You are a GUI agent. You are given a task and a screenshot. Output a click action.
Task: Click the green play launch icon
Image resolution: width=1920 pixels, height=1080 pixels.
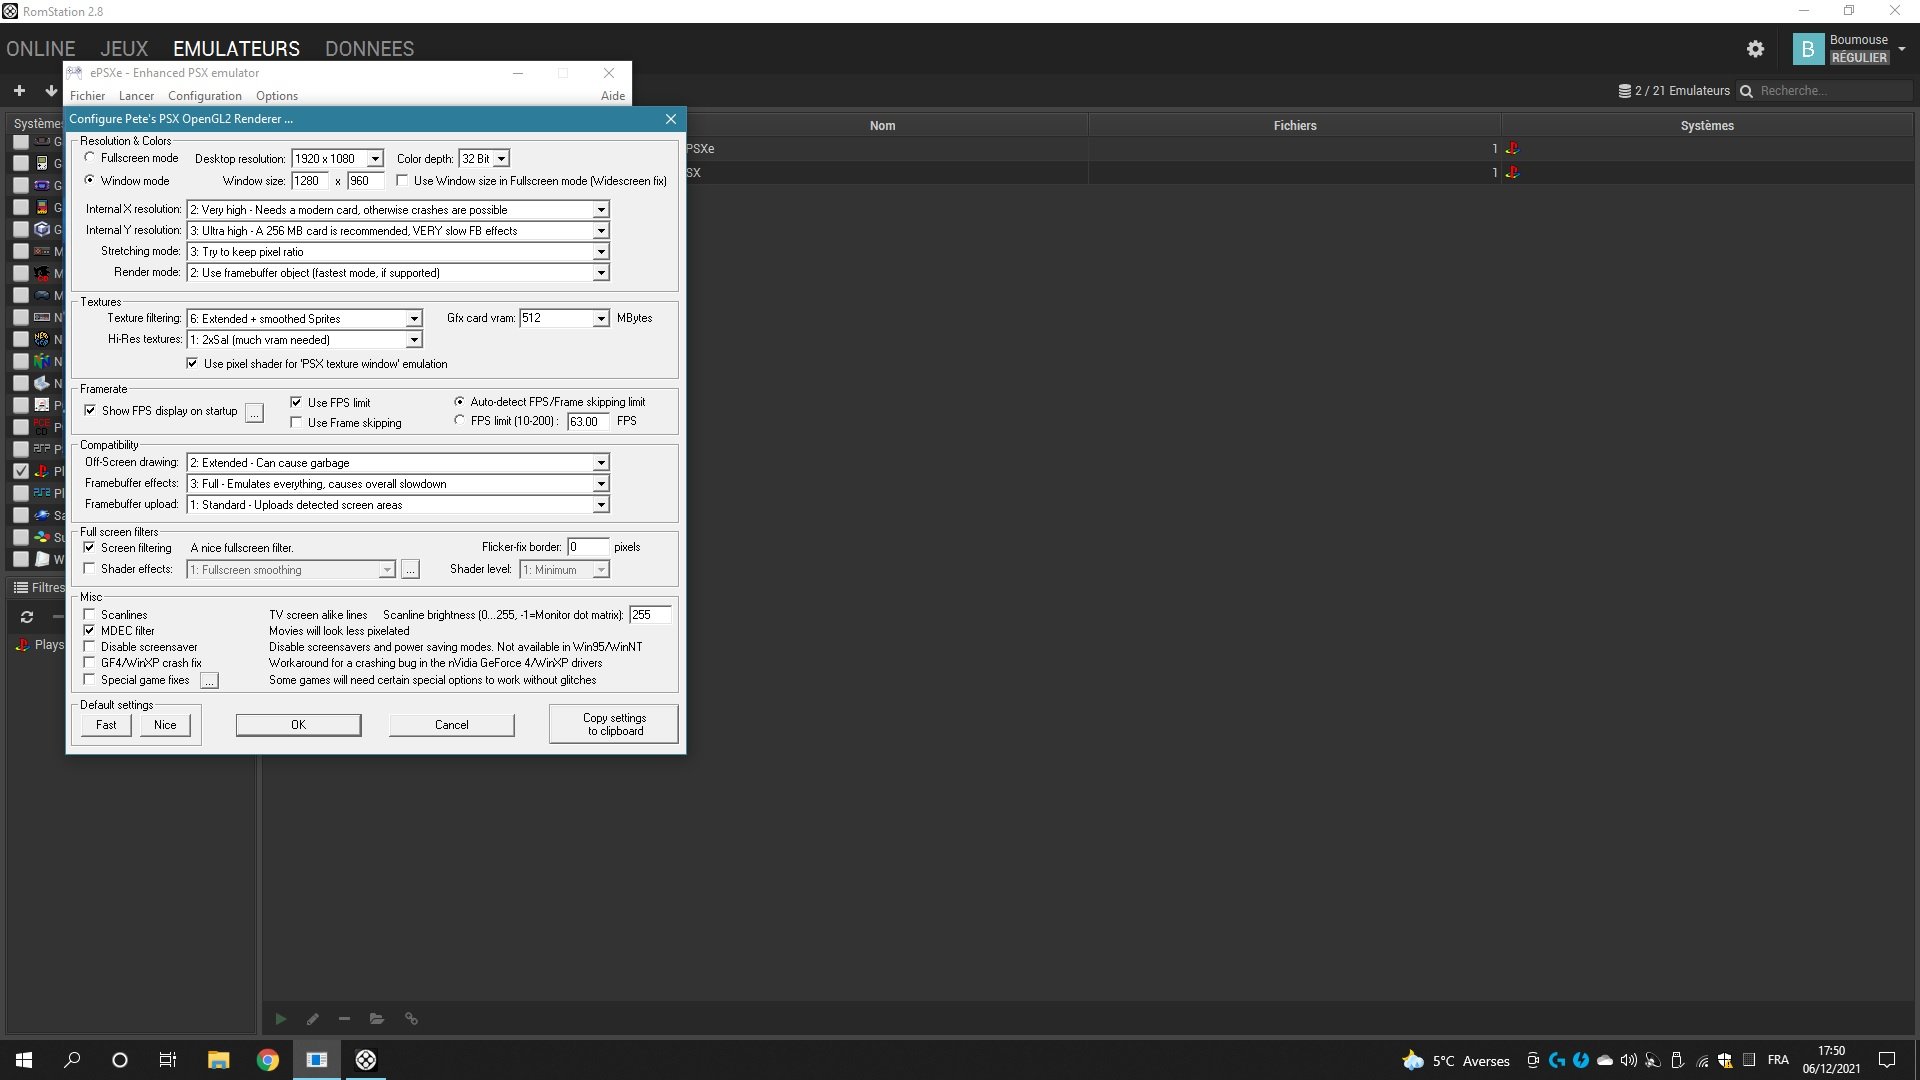[281, 1019]
